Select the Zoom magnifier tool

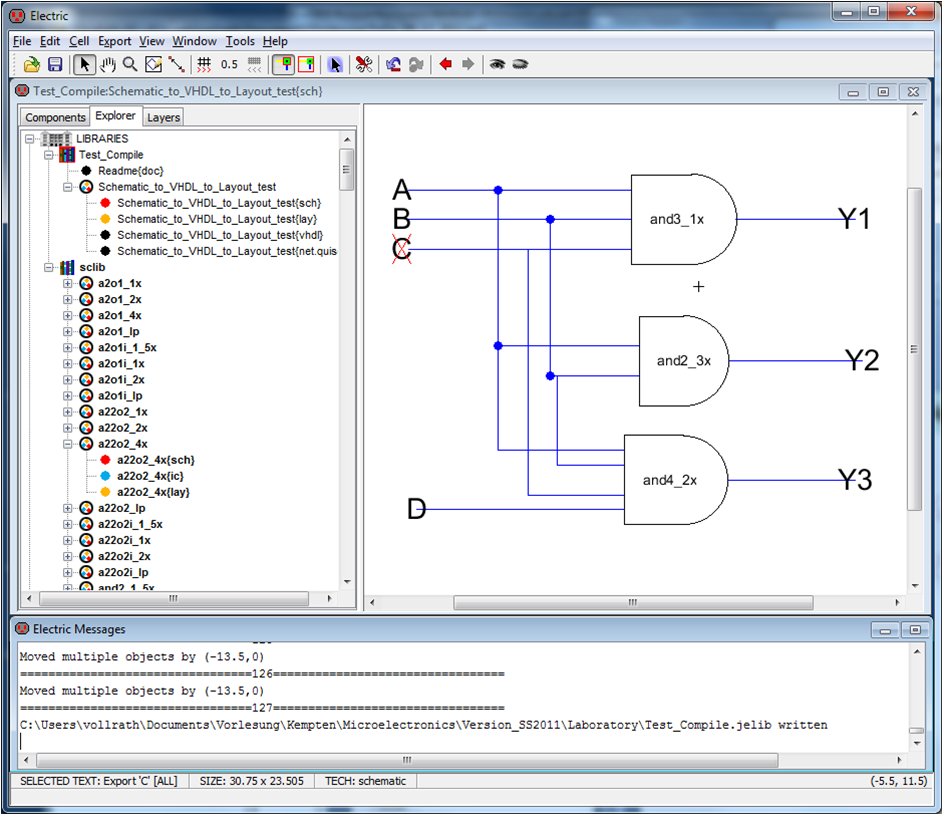[130, 64]
